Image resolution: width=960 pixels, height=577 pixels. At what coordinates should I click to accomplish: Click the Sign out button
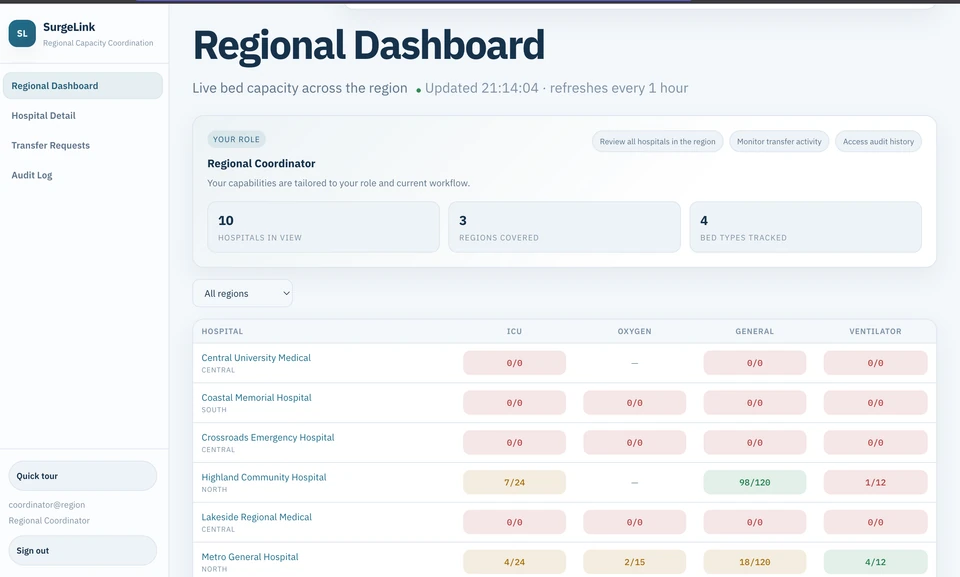[x=83, y=551]
